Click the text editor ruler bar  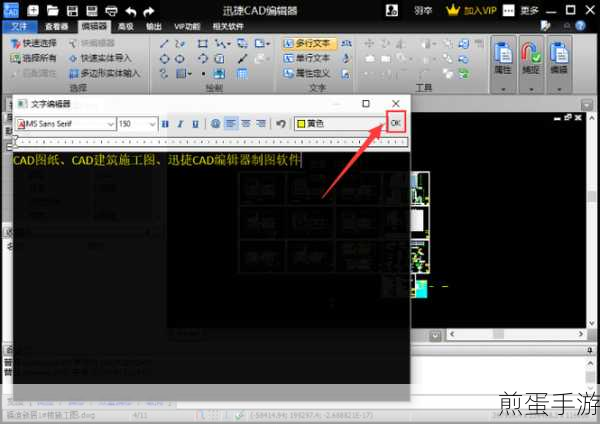click(210, 142)
